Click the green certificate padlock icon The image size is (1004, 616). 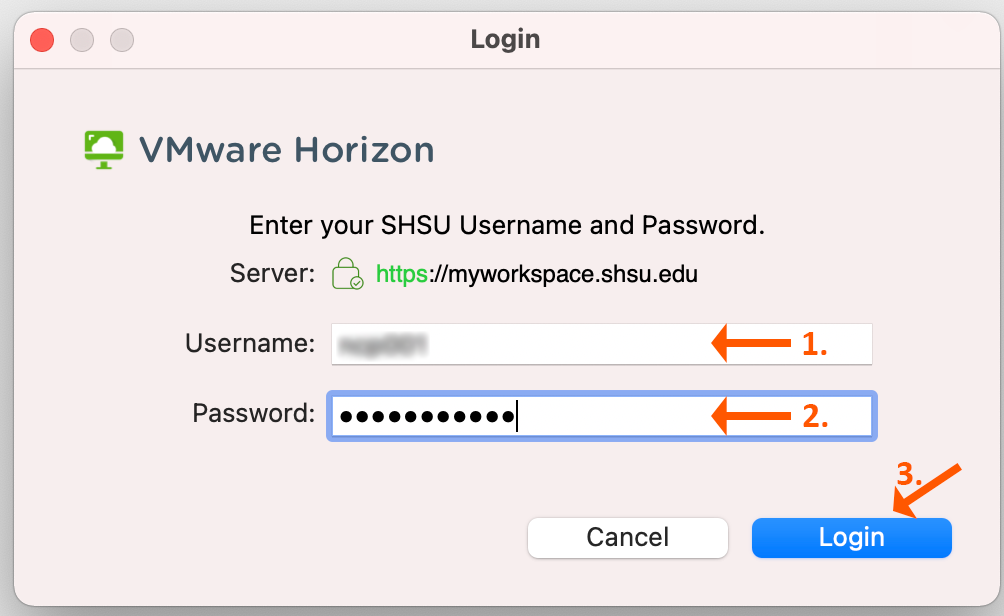point(345,272)
